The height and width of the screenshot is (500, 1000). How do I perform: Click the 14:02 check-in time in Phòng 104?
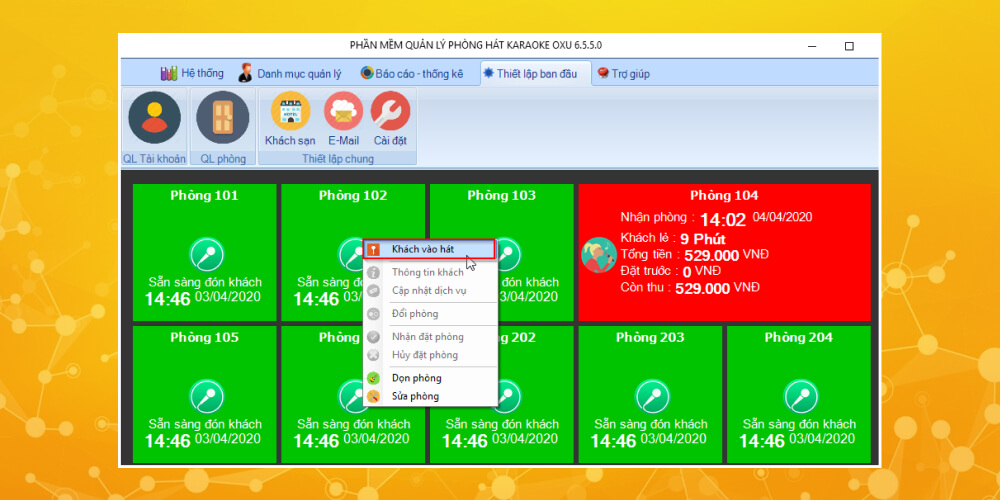(723, 220)
